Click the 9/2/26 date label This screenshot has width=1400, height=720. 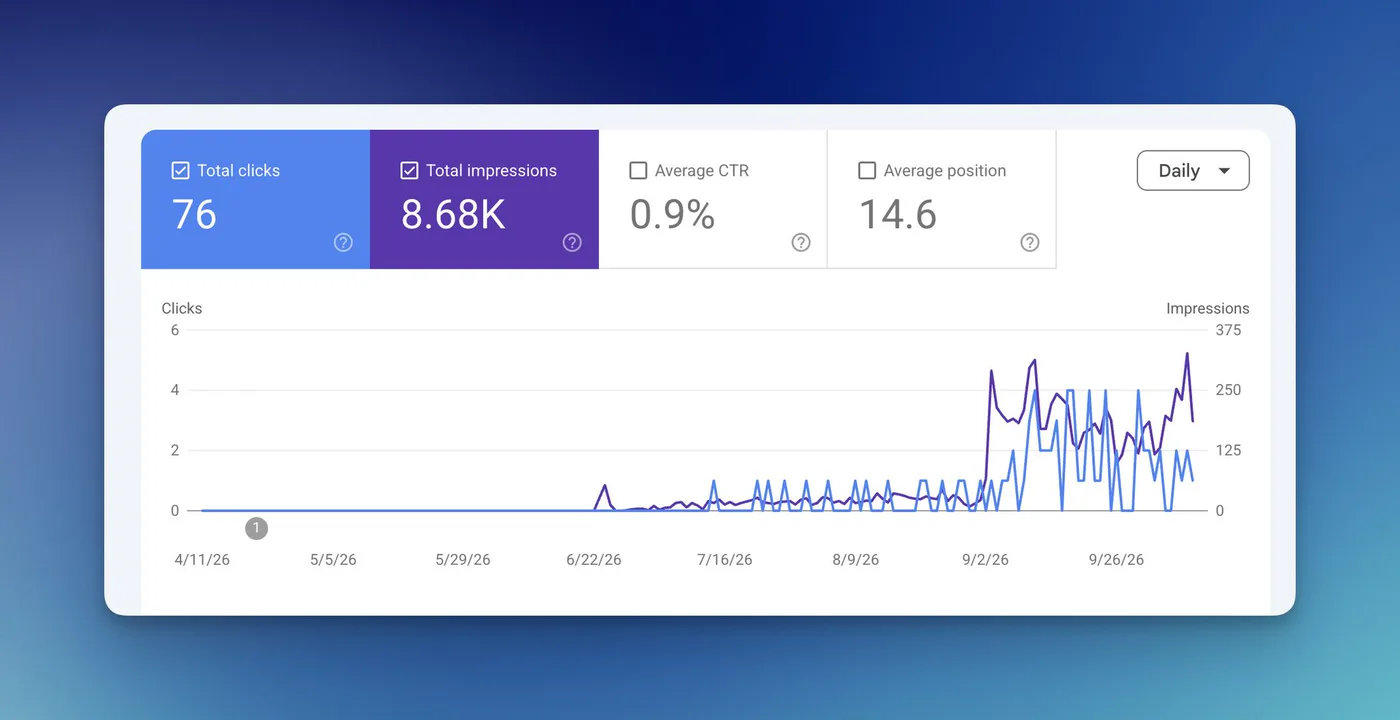coord(985,559)
